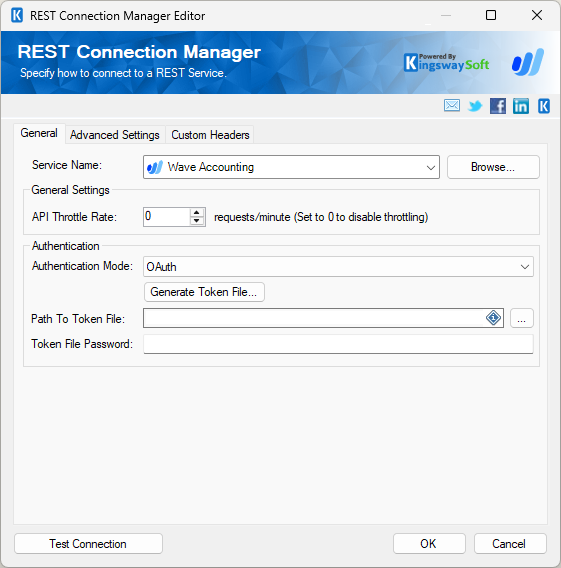Click the 'Authentication Mode:' label
Viewport: 561px width, 568px height.
pyautogui.click(x=82, y=266)
